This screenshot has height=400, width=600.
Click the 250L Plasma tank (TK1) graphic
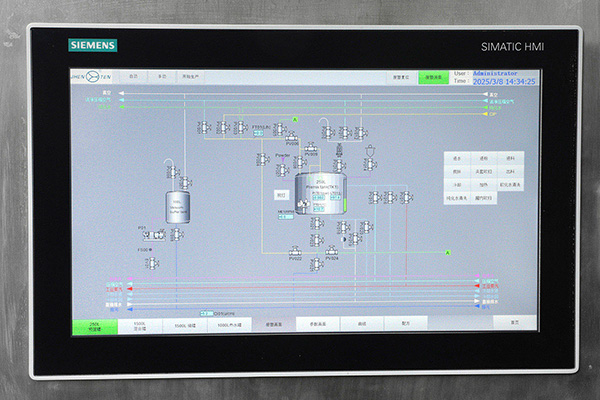[321, 192]
